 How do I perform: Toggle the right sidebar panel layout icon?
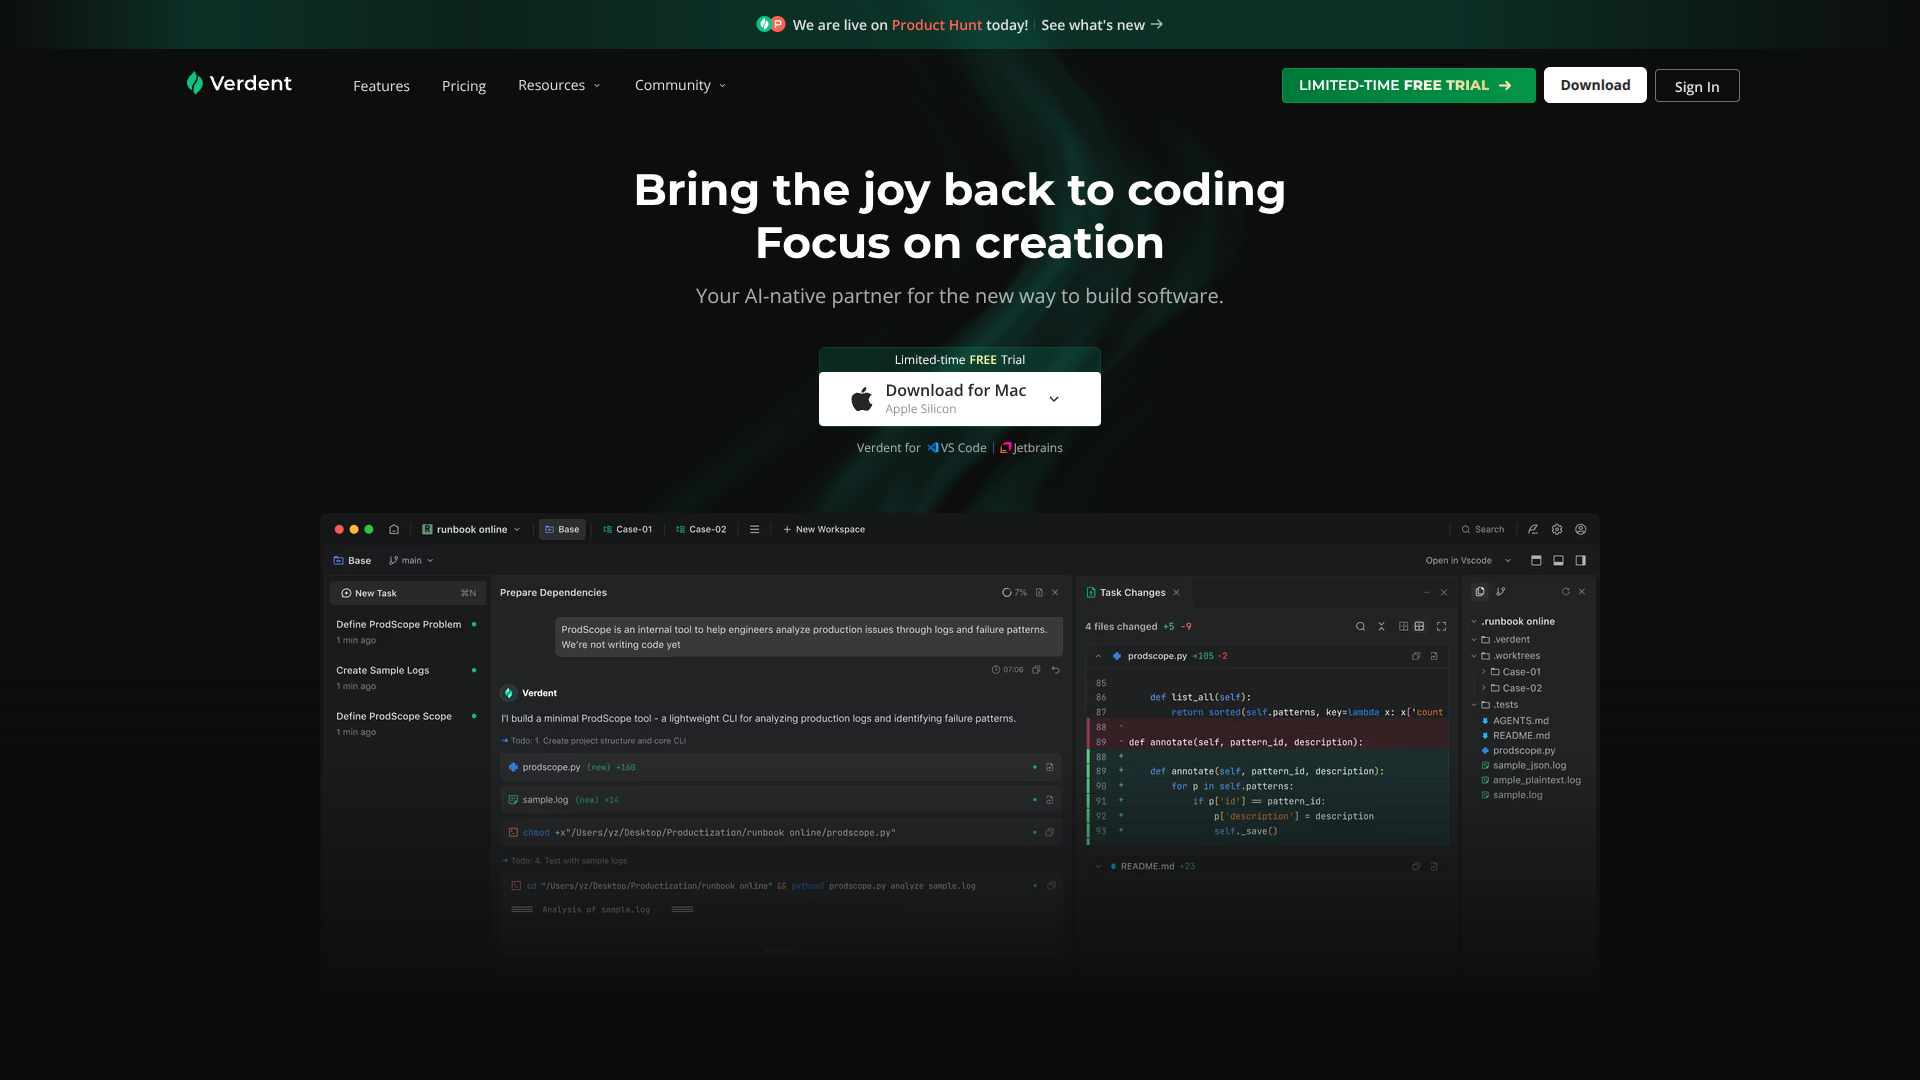tap(1581, 561)
